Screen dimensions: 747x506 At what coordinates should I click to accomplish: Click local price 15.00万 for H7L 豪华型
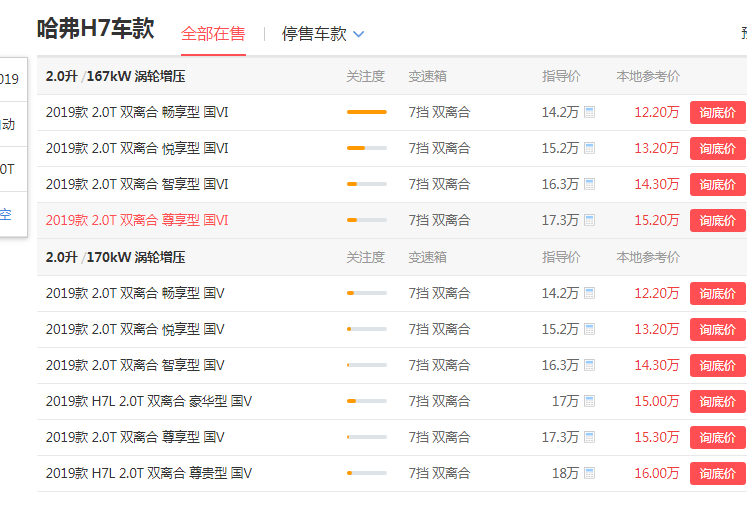click(x=656, y=401)
